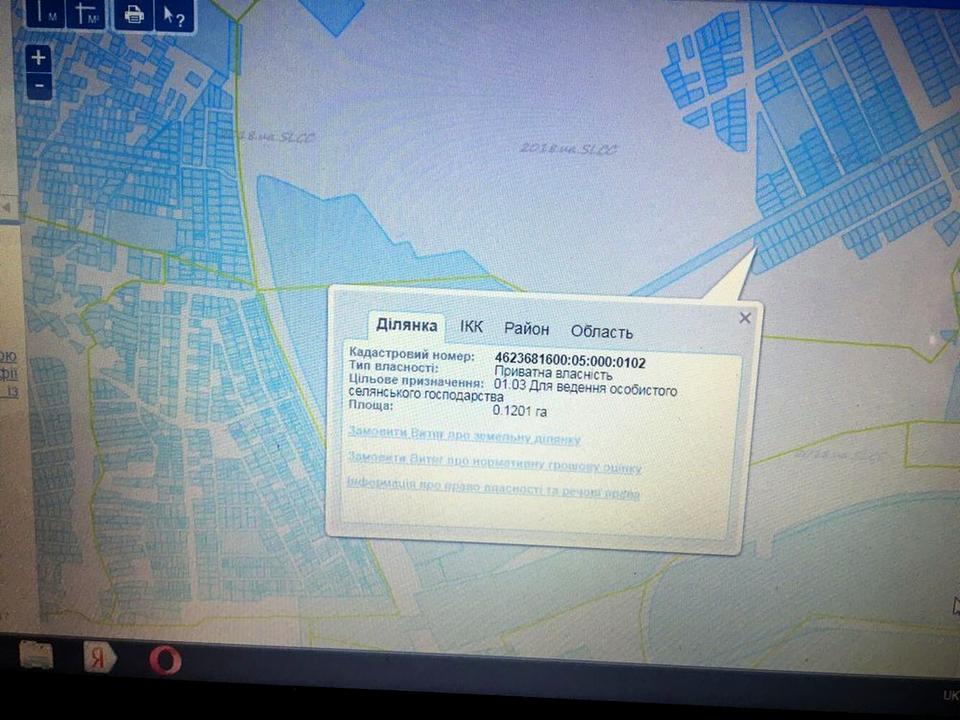Click the 'Приватна власність' ownership value

[x=553, y=374]
